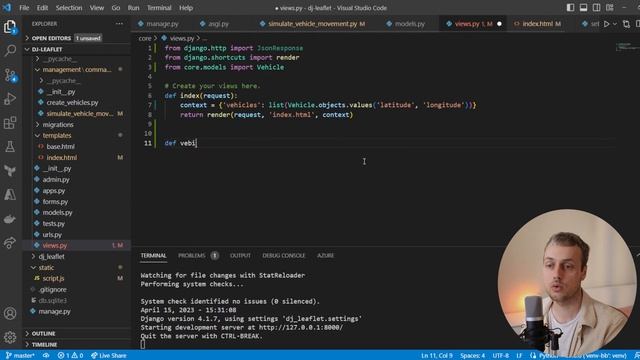The height and width of the screenshot is (360, 640).
Task: Click the unsaved dot on views.py tab
Action: [499, 24]
